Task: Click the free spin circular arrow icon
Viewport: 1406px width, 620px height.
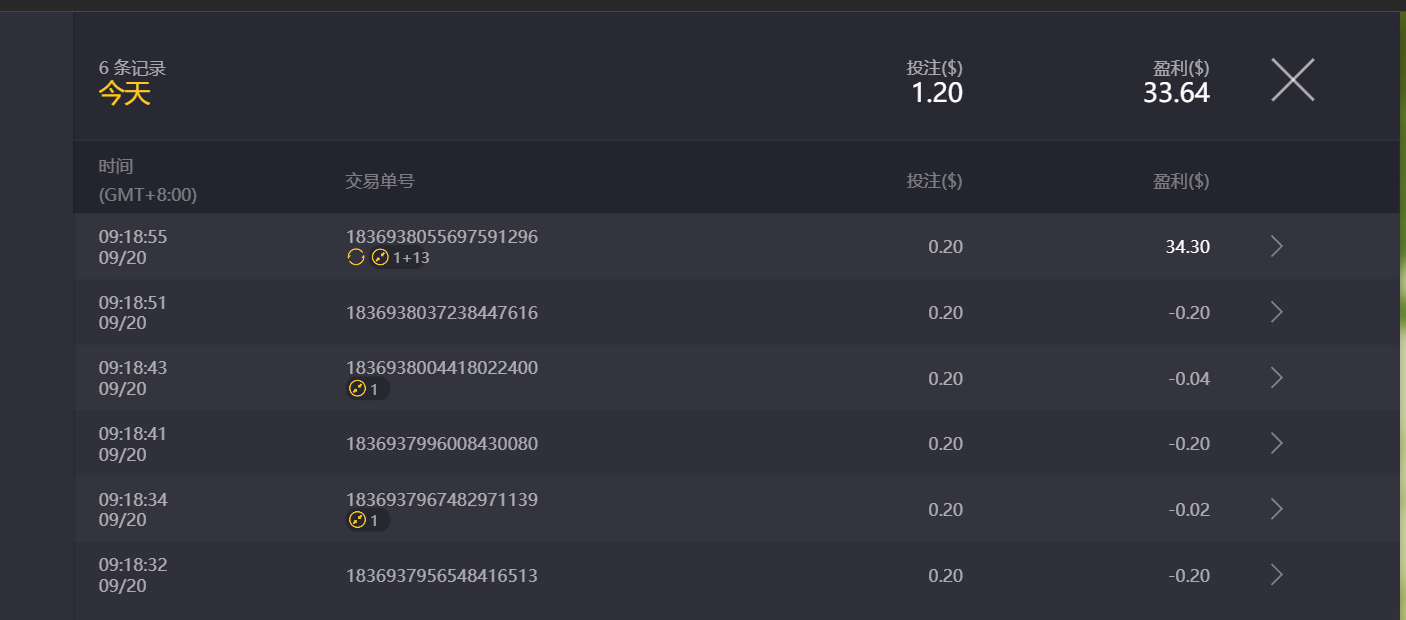Action: tap(355, 258)
